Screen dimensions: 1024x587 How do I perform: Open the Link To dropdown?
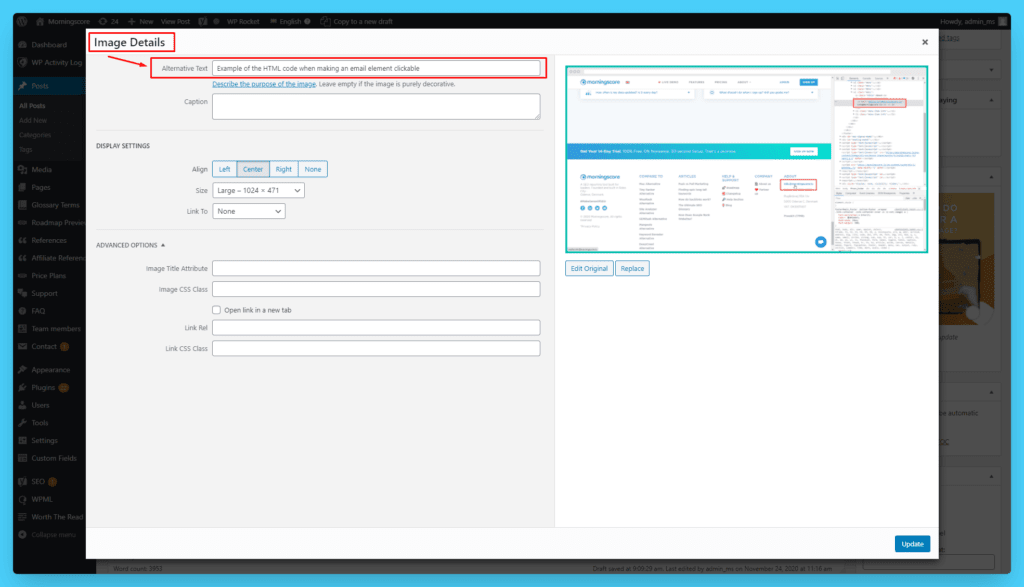[249, 211]
